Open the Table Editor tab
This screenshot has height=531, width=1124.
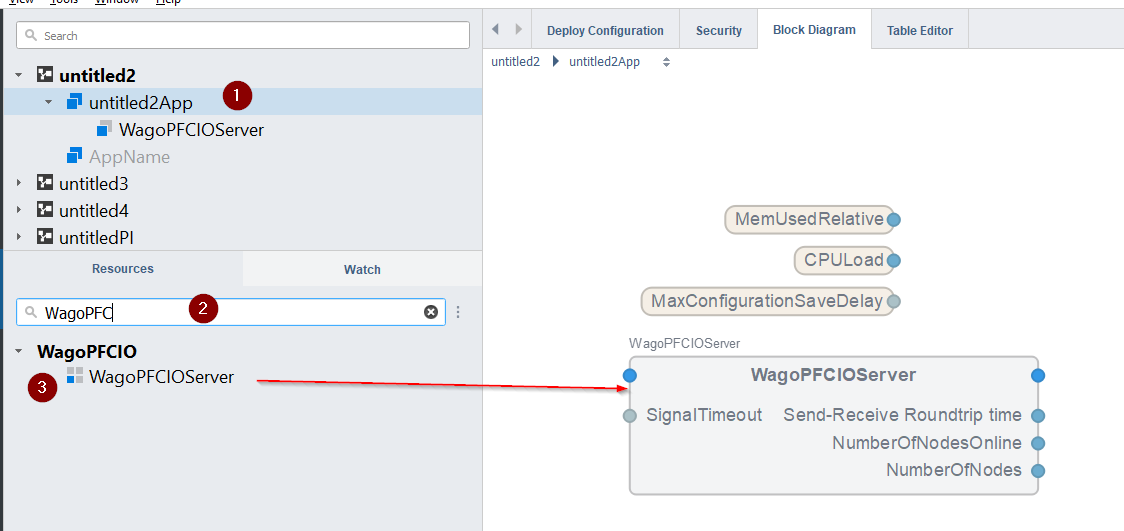tap(920, 30)
